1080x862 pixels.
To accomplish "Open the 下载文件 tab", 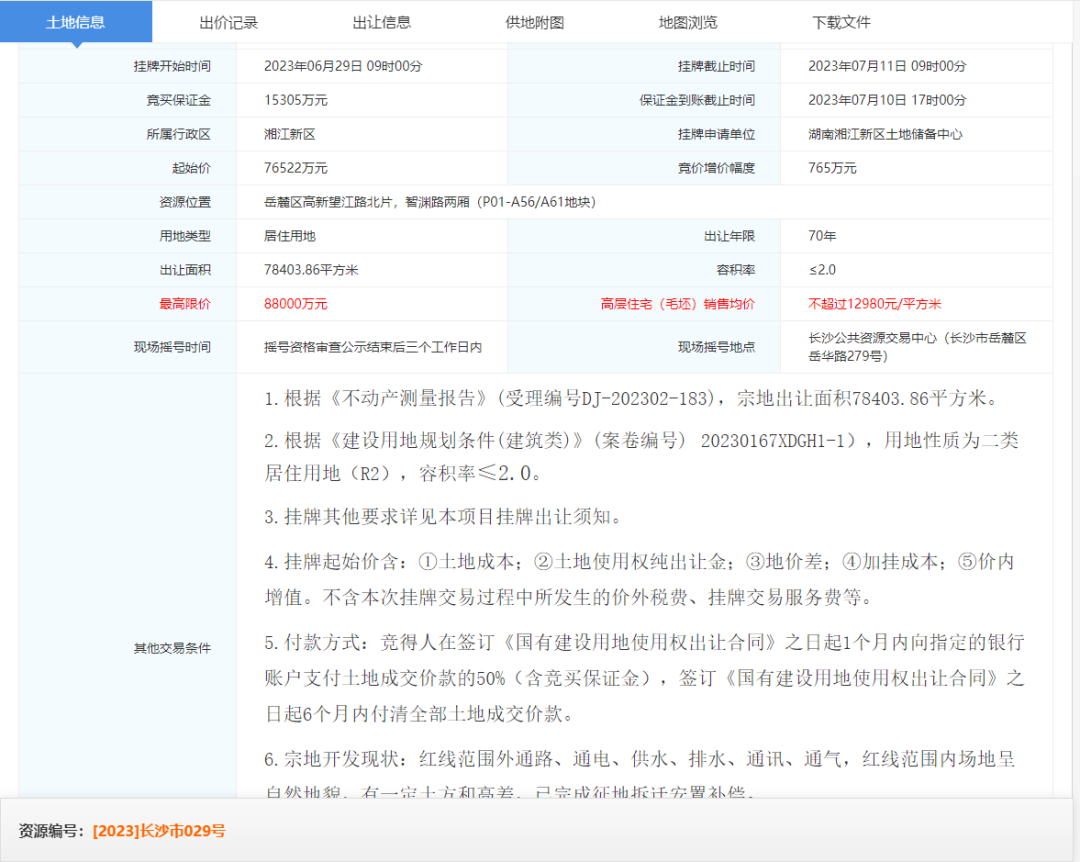I will point(841,22).
